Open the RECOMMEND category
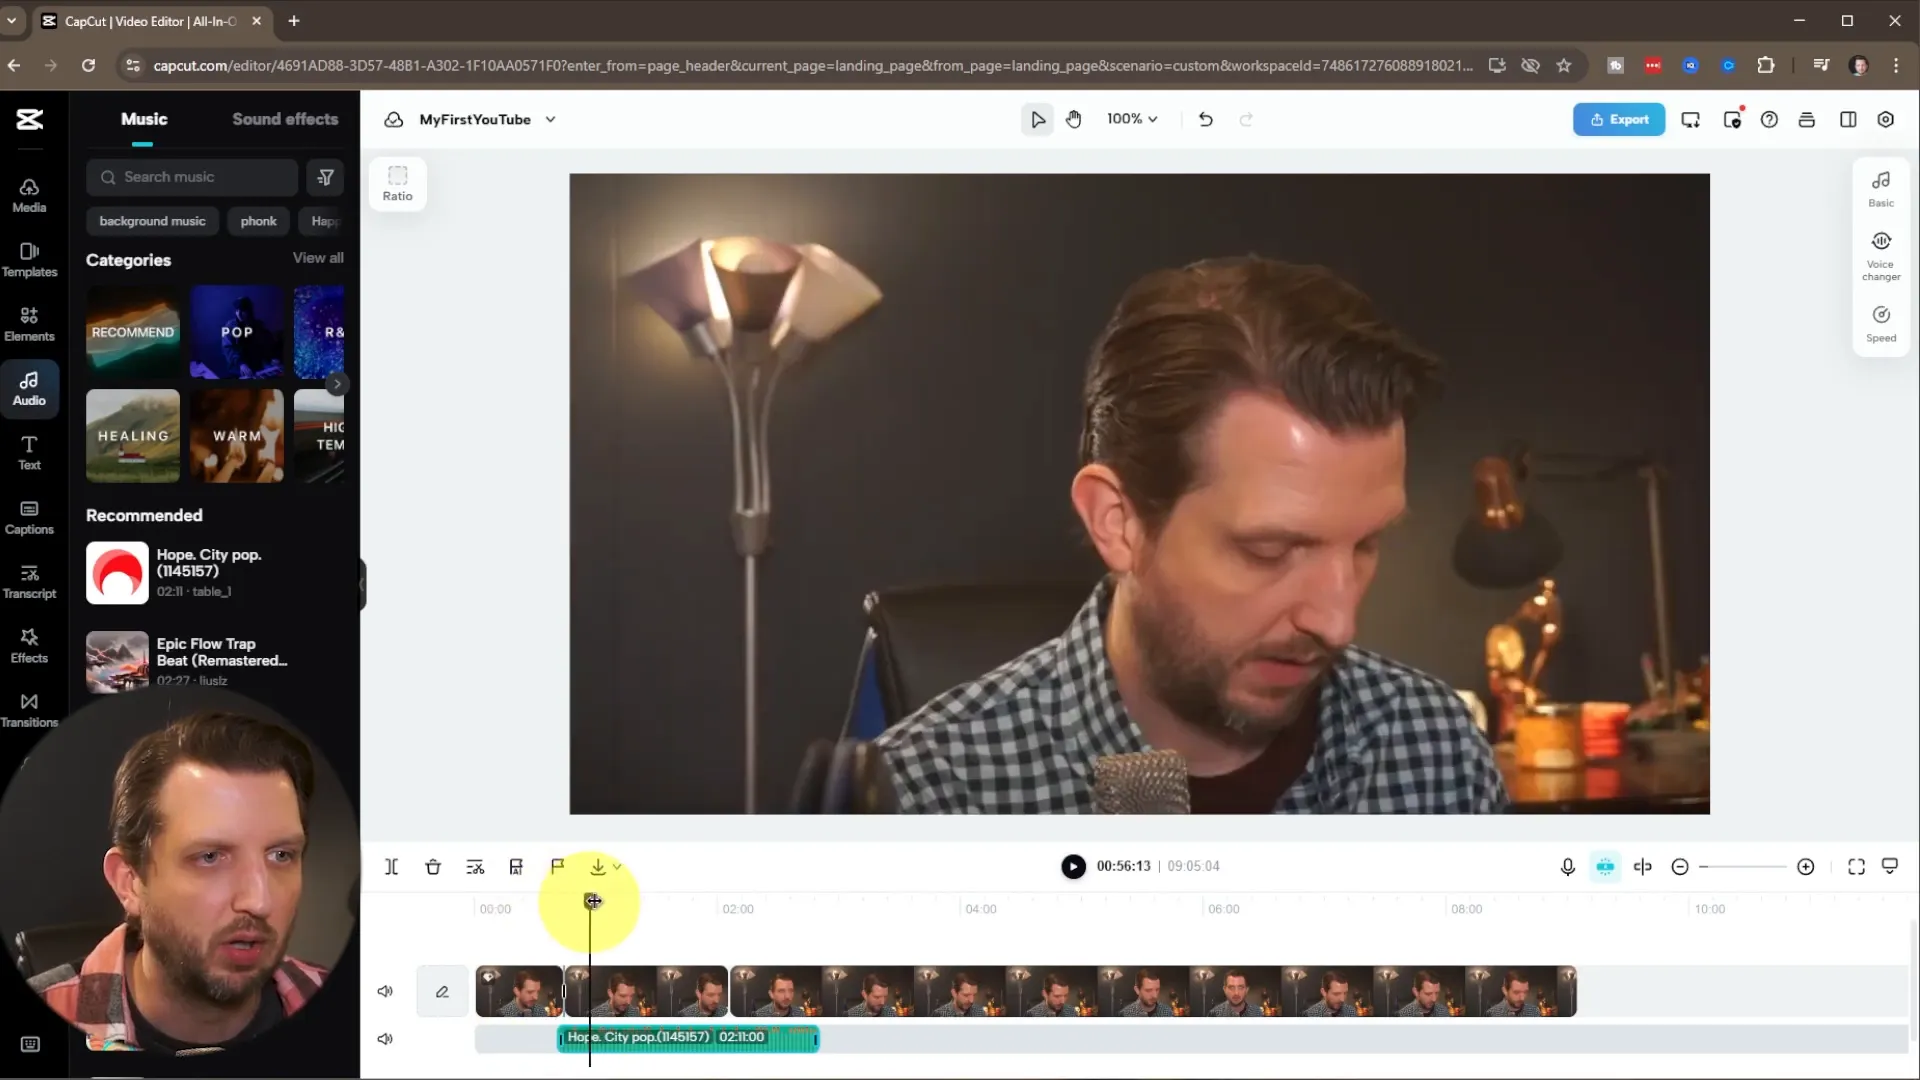The height and width of the screenshot is (1080, 1920). (133, 332)
